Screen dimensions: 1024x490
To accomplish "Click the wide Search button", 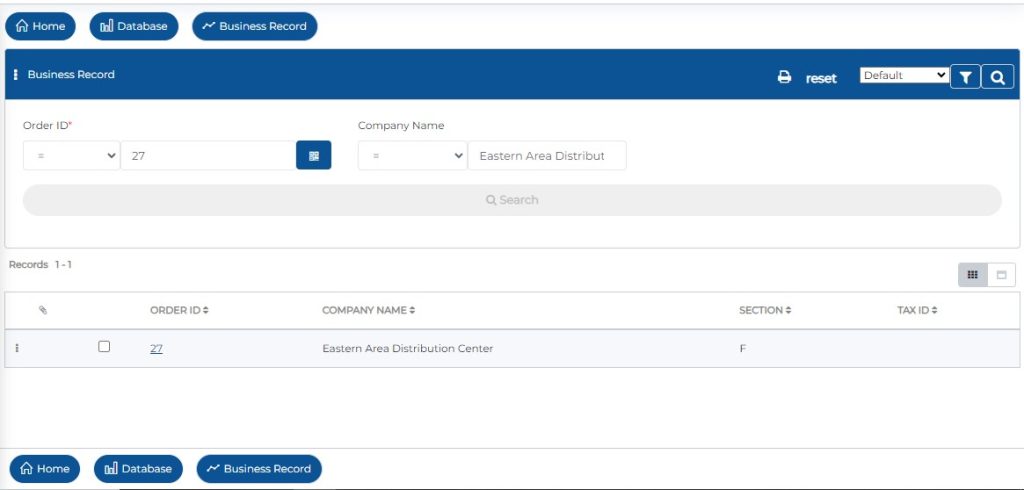I will pos(512,200).
